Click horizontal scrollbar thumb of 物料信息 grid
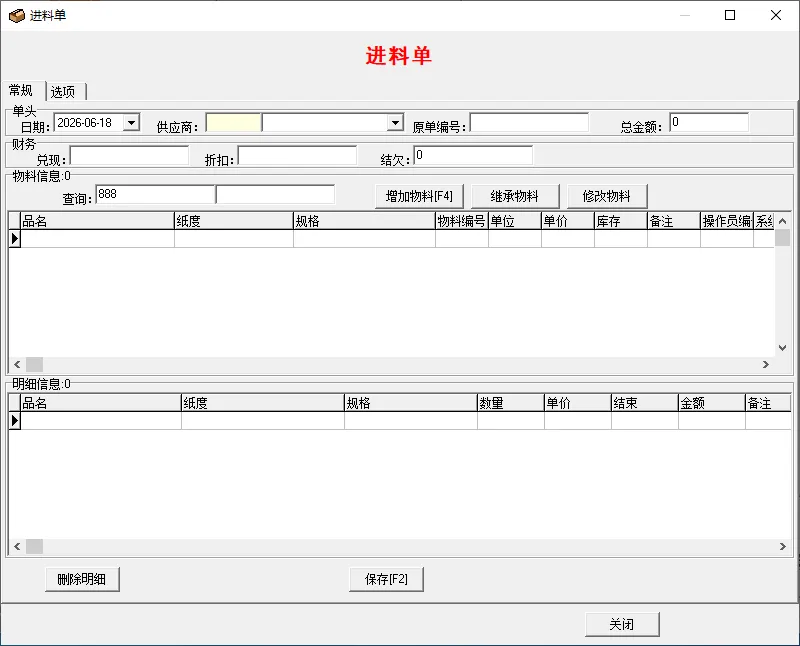The image size is (800, 646). coord(35,364)
